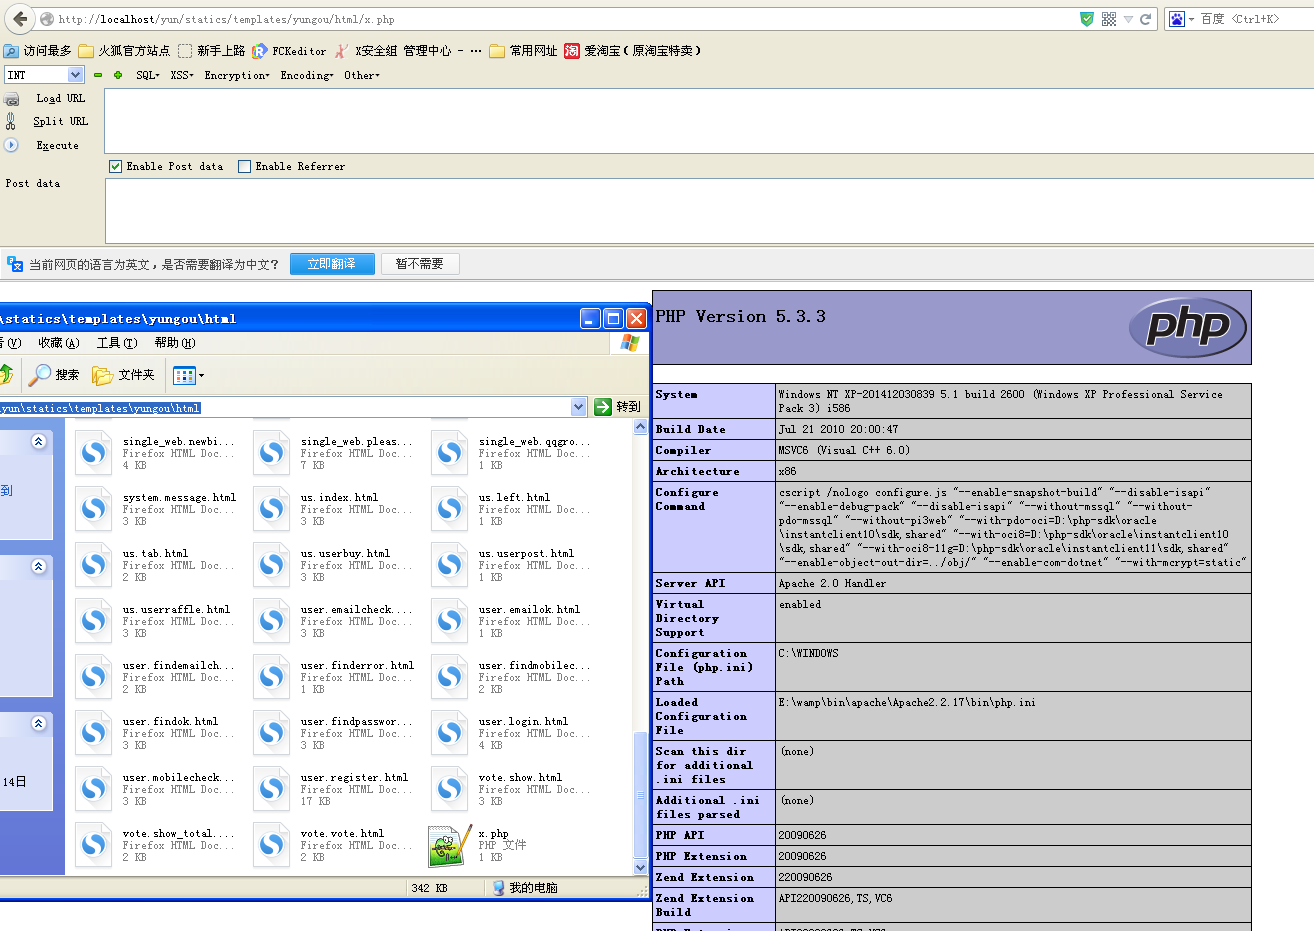The height and width of the screenshot is (931, 1314).
Task: Open the QR code icon in address bar
Action: click(1109, 19)
